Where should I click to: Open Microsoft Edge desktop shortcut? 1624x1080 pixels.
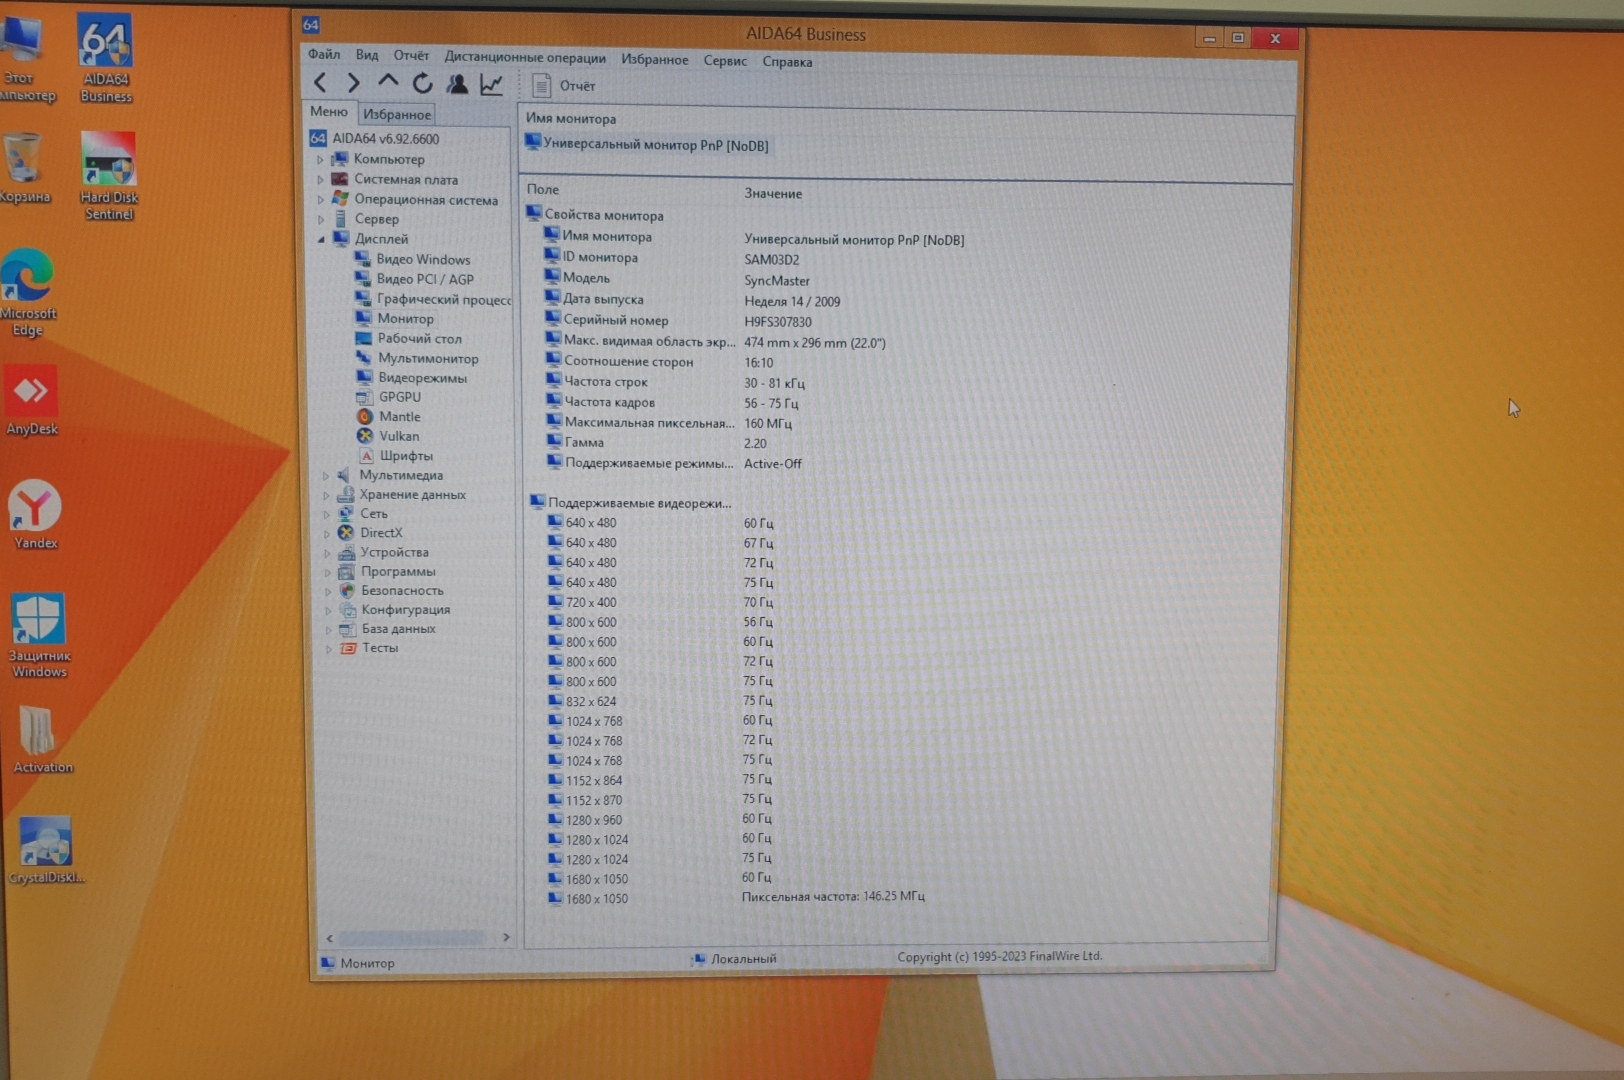(x=28, y=293)
